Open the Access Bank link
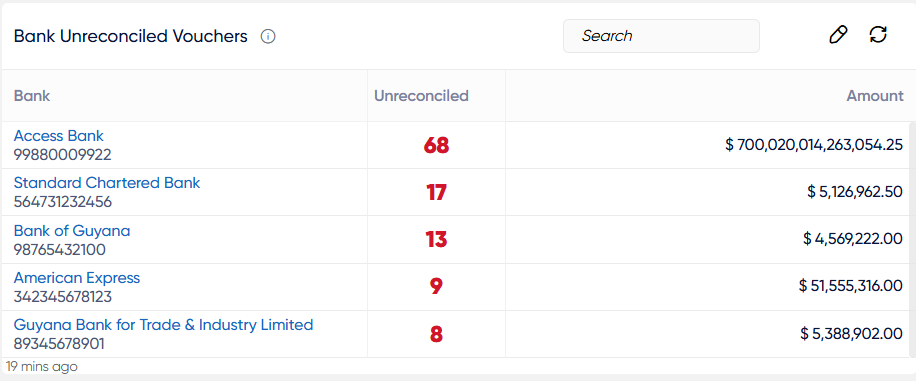 point(58,136)
